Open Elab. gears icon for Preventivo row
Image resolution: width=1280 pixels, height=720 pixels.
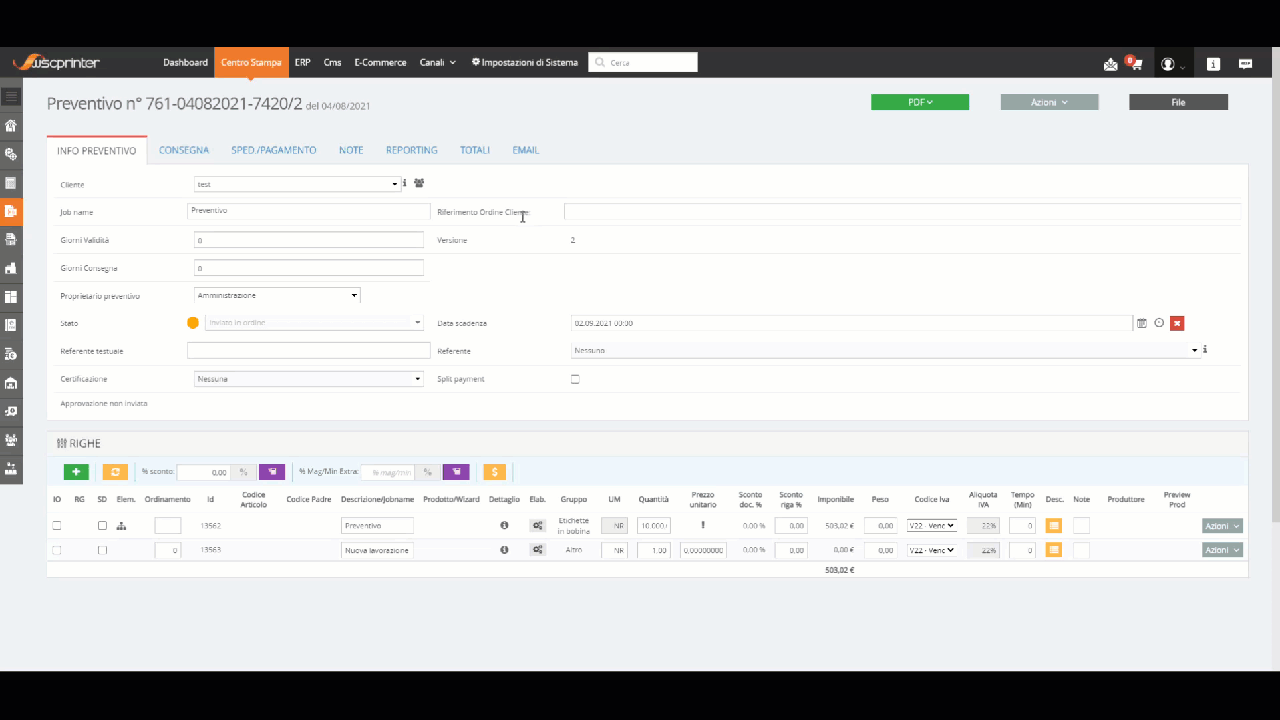click(x=538, y=525)
